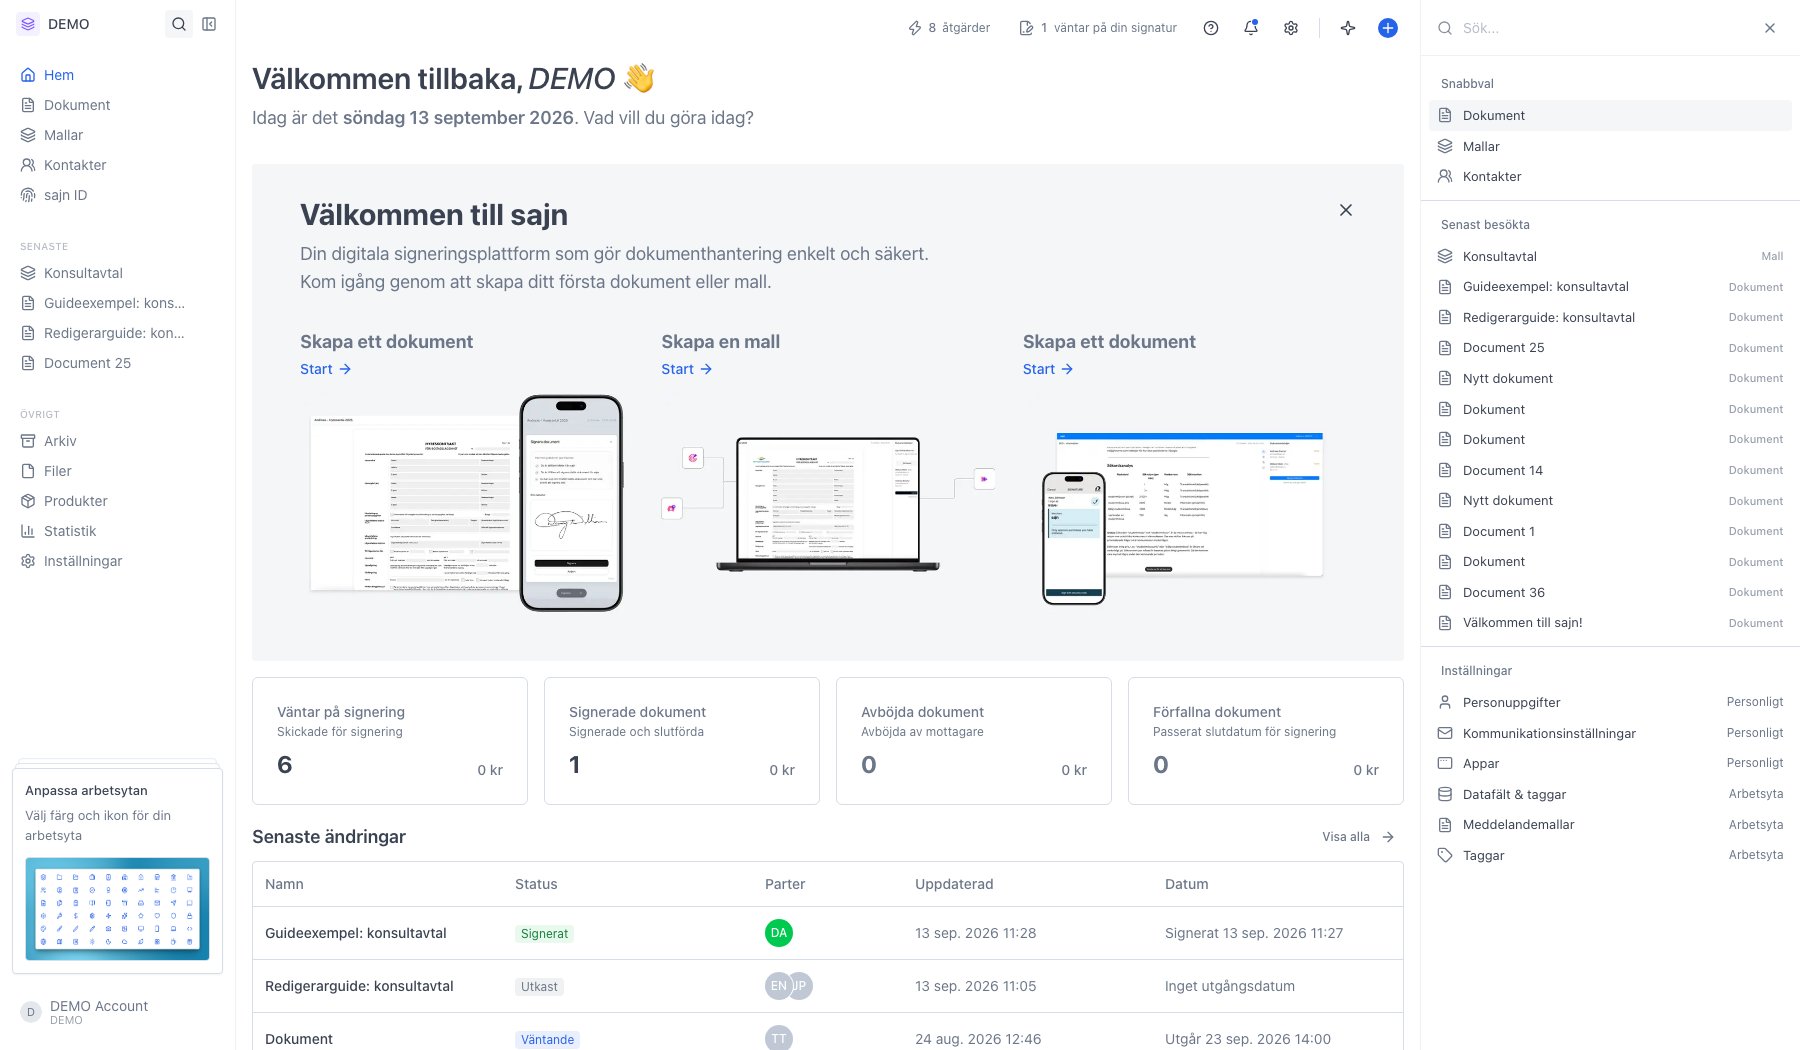Open Kontakter in the left sidebar
1800x1050 pixels.
click(118, 165)
